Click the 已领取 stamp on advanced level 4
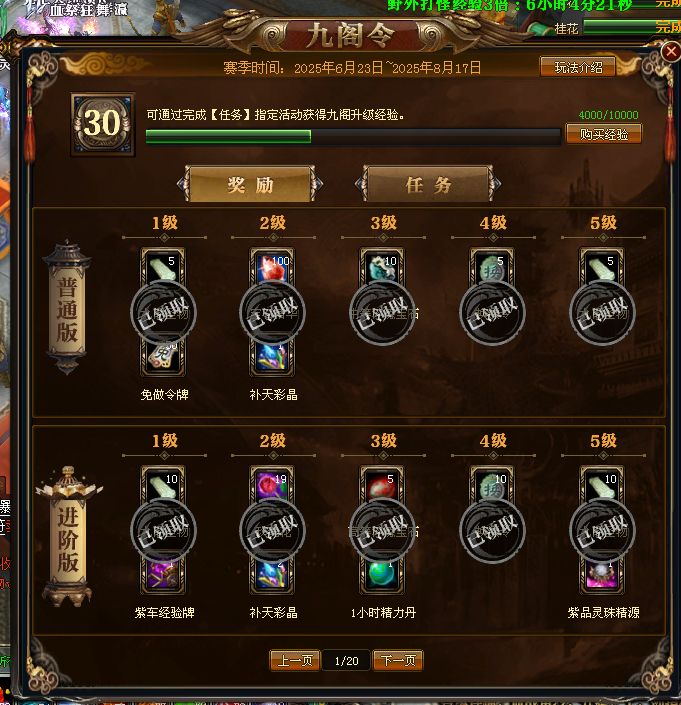681x705 pixels. pyautogui.click(x=492, y=531)
